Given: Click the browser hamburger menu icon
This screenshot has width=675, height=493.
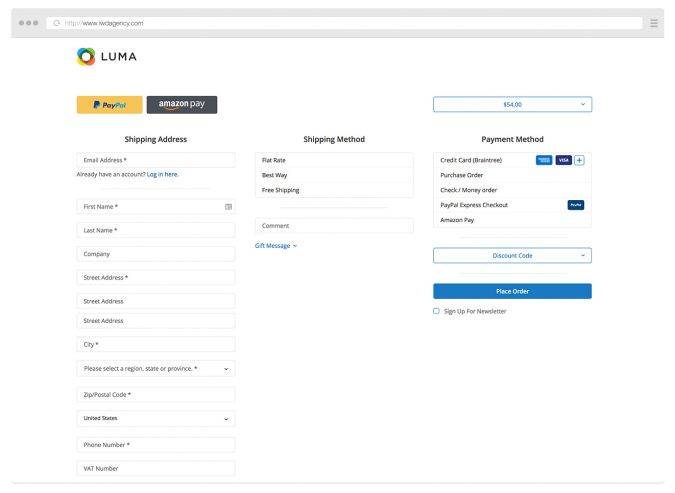Looking at the screenshot, I should 653,23.
